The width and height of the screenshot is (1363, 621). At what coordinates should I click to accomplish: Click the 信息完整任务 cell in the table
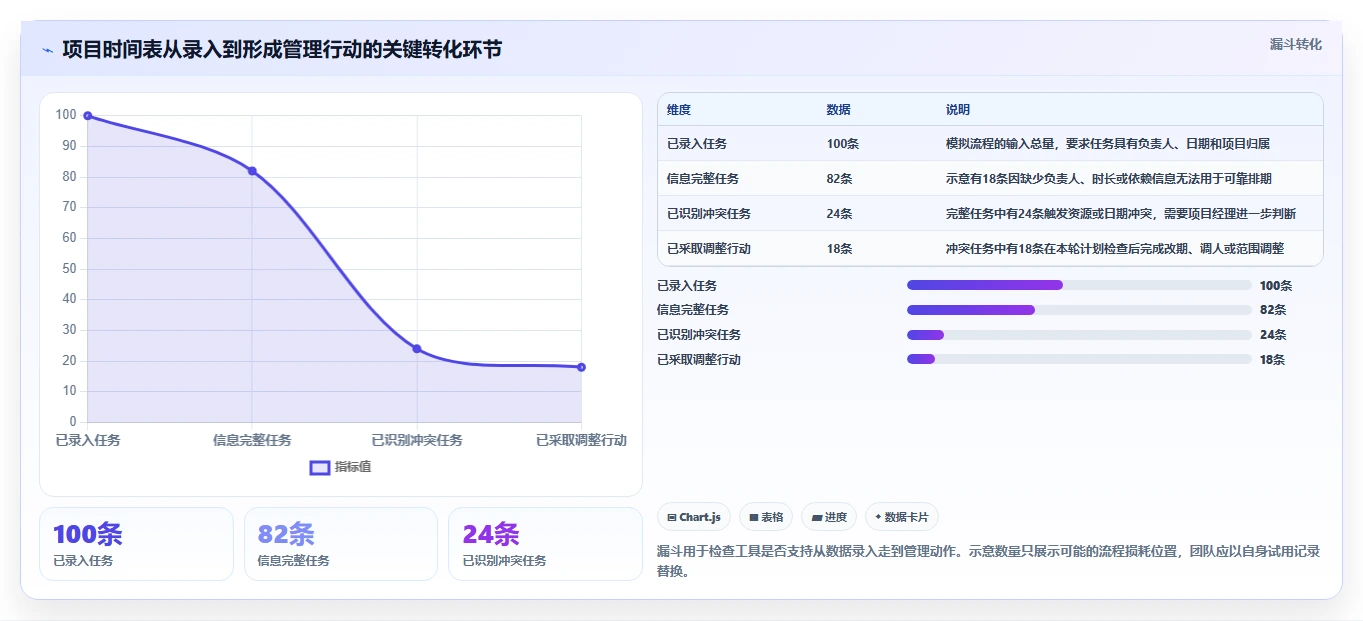tap(703, 179)
